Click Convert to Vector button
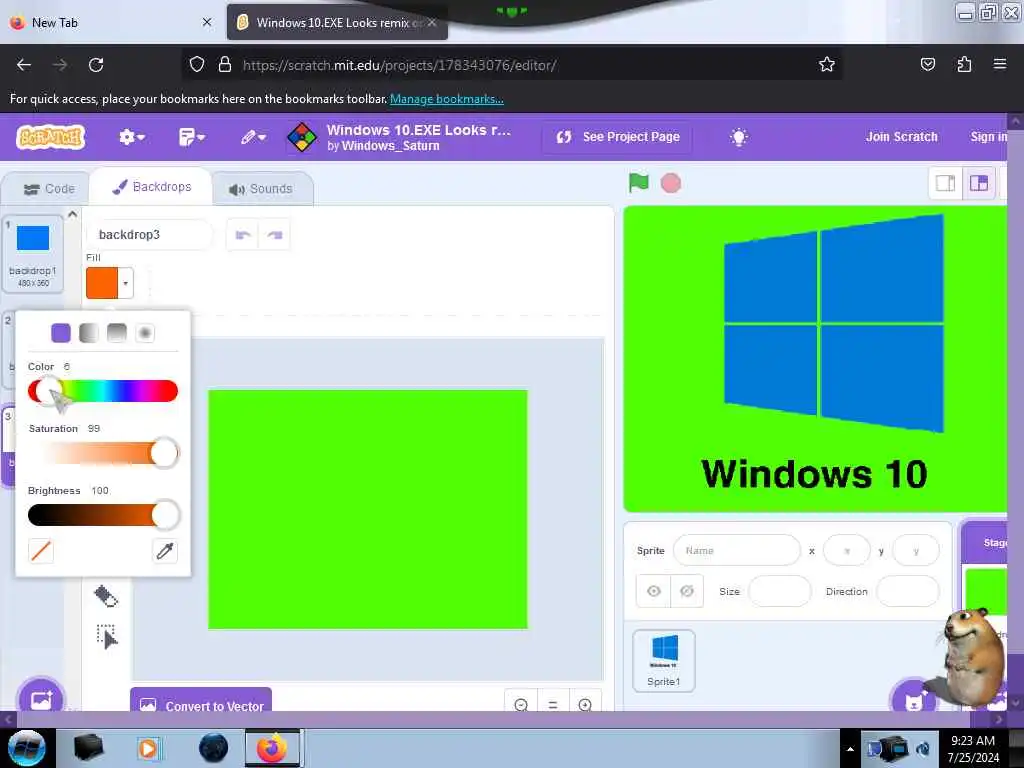 (201, 702)
